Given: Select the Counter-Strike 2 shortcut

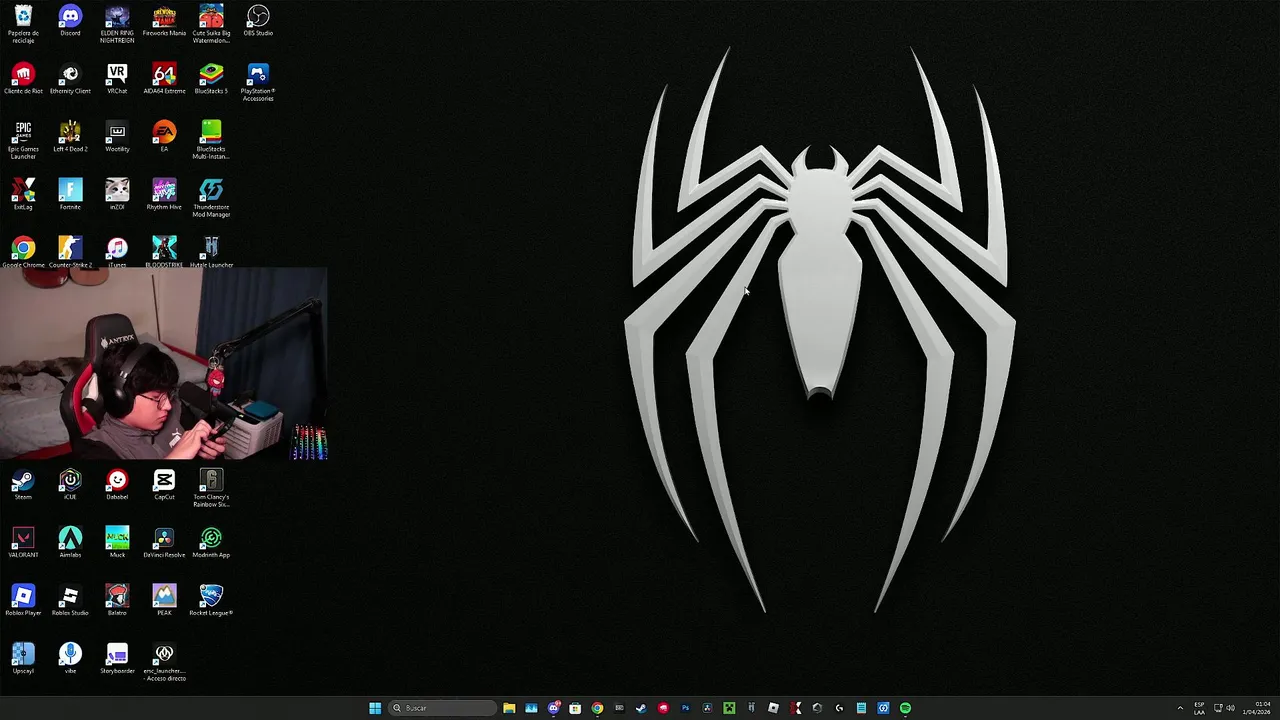Looking at the screenshot, I should 70,252.
